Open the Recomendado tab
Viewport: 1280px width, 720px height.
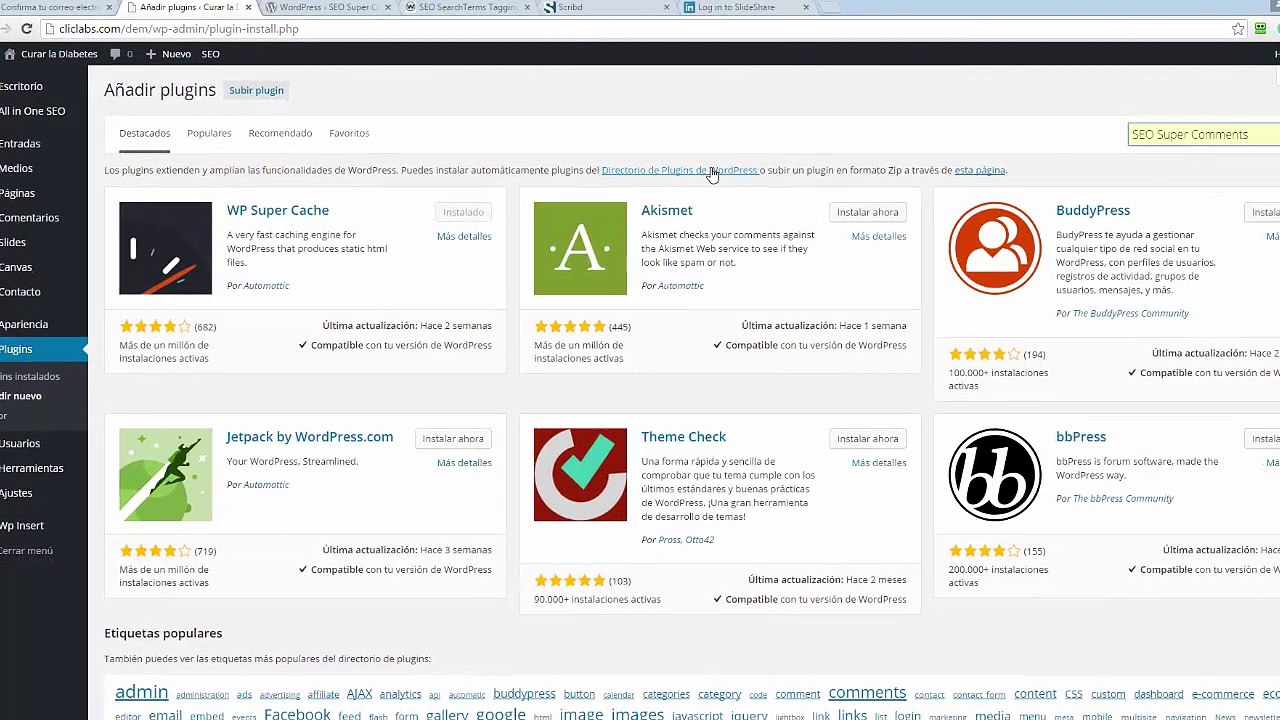(280, 133)
